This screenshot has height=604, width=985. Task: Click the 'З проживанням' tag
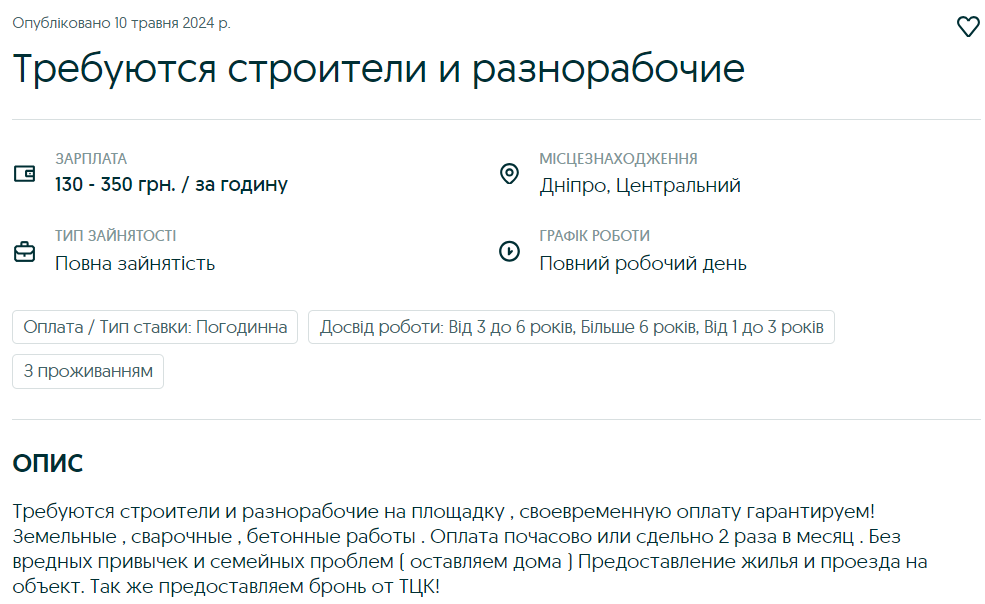pos(88,371)
